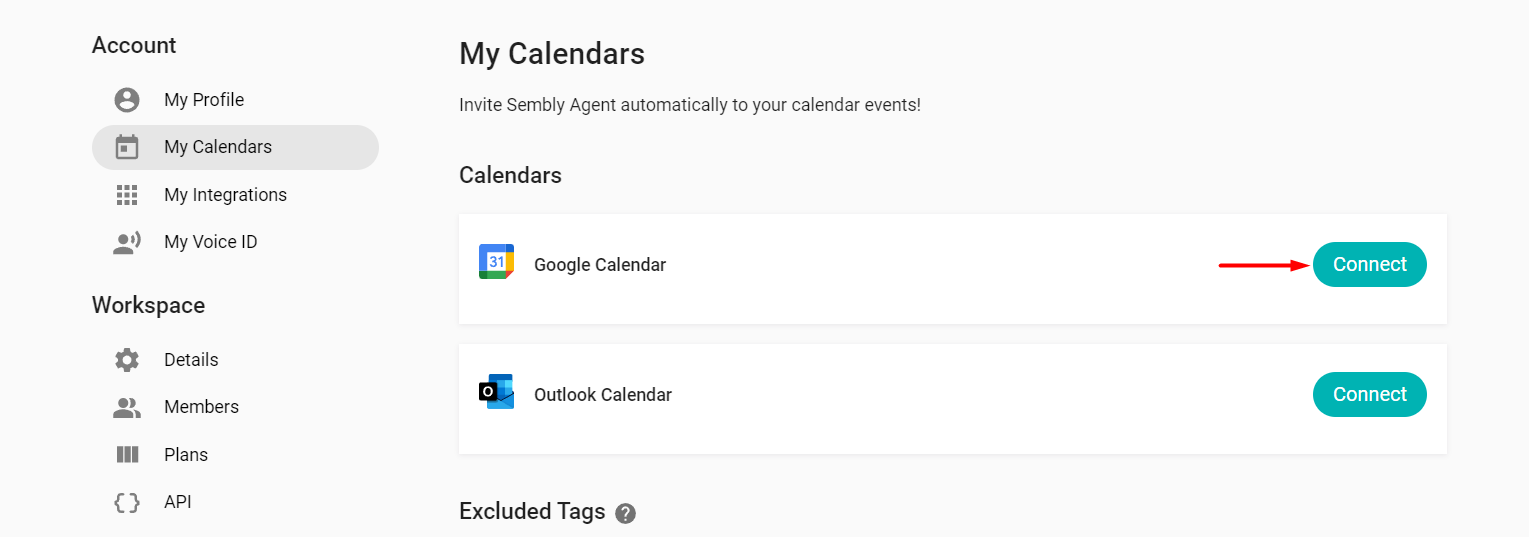
Task: Click the Excluded Tags help question icon
Action: (626, 513)
